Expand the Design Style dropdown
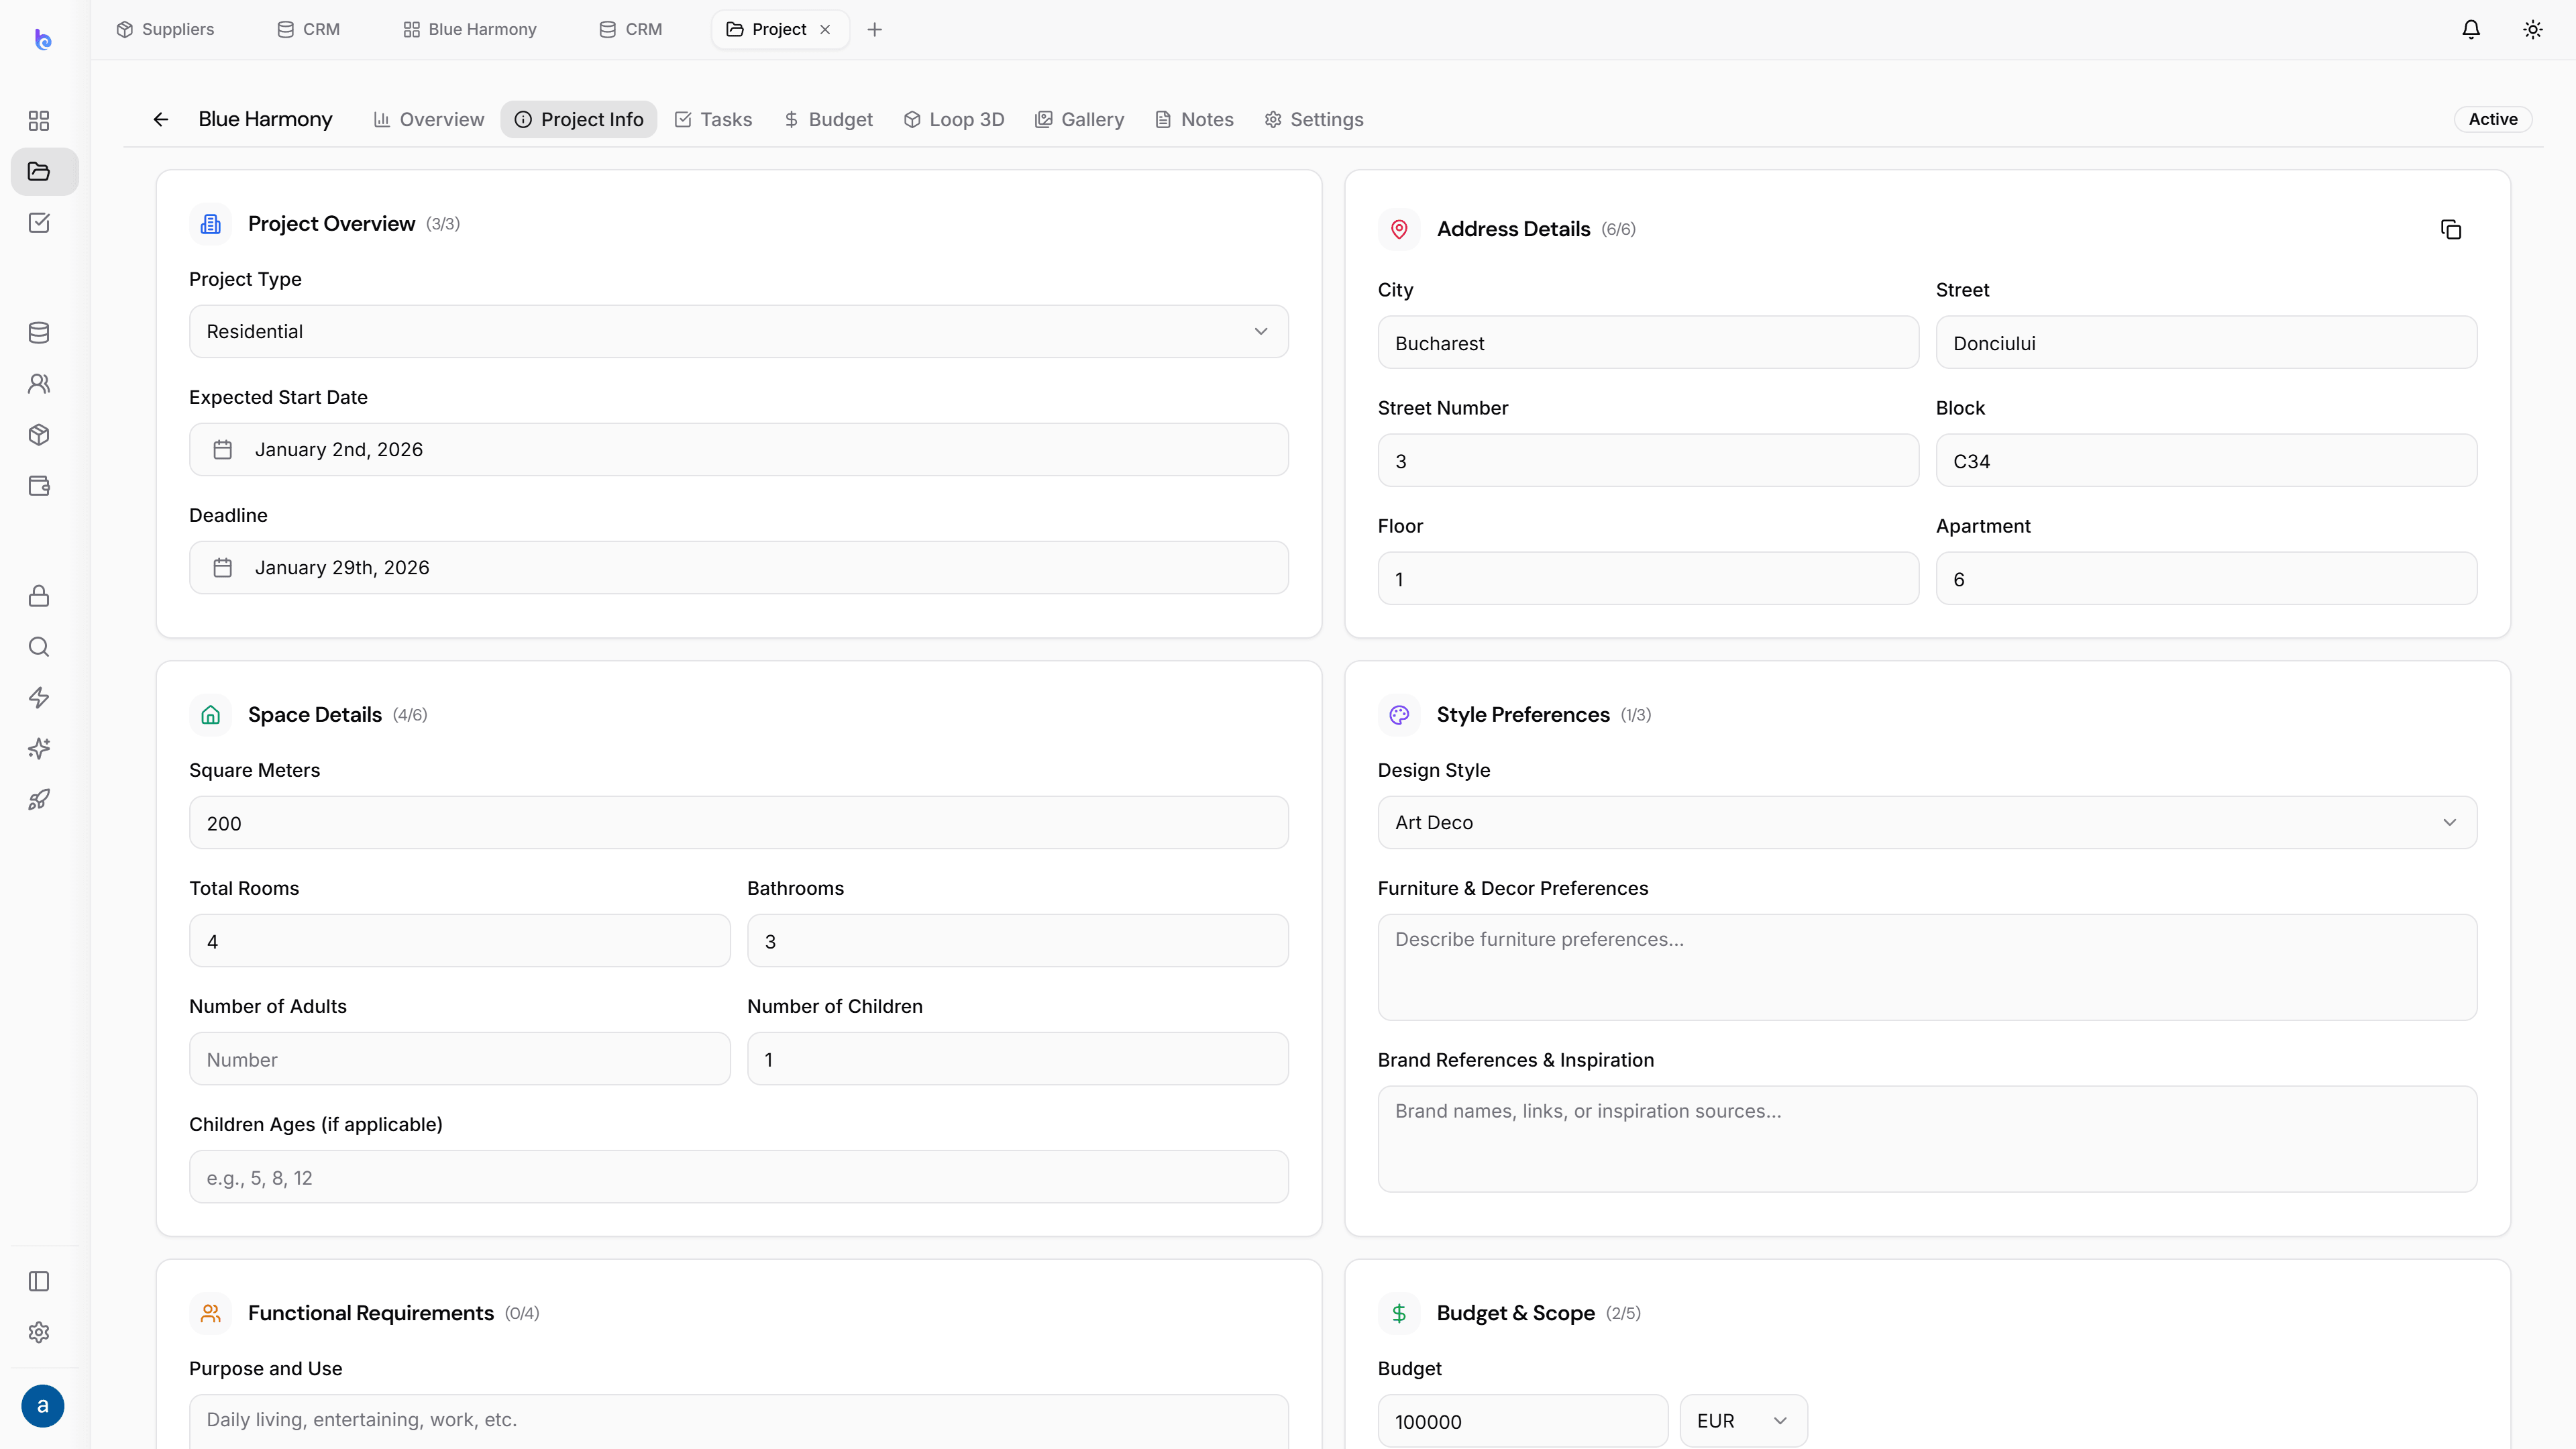This screenshot has height=1449, width=2576. [1927, 823]
